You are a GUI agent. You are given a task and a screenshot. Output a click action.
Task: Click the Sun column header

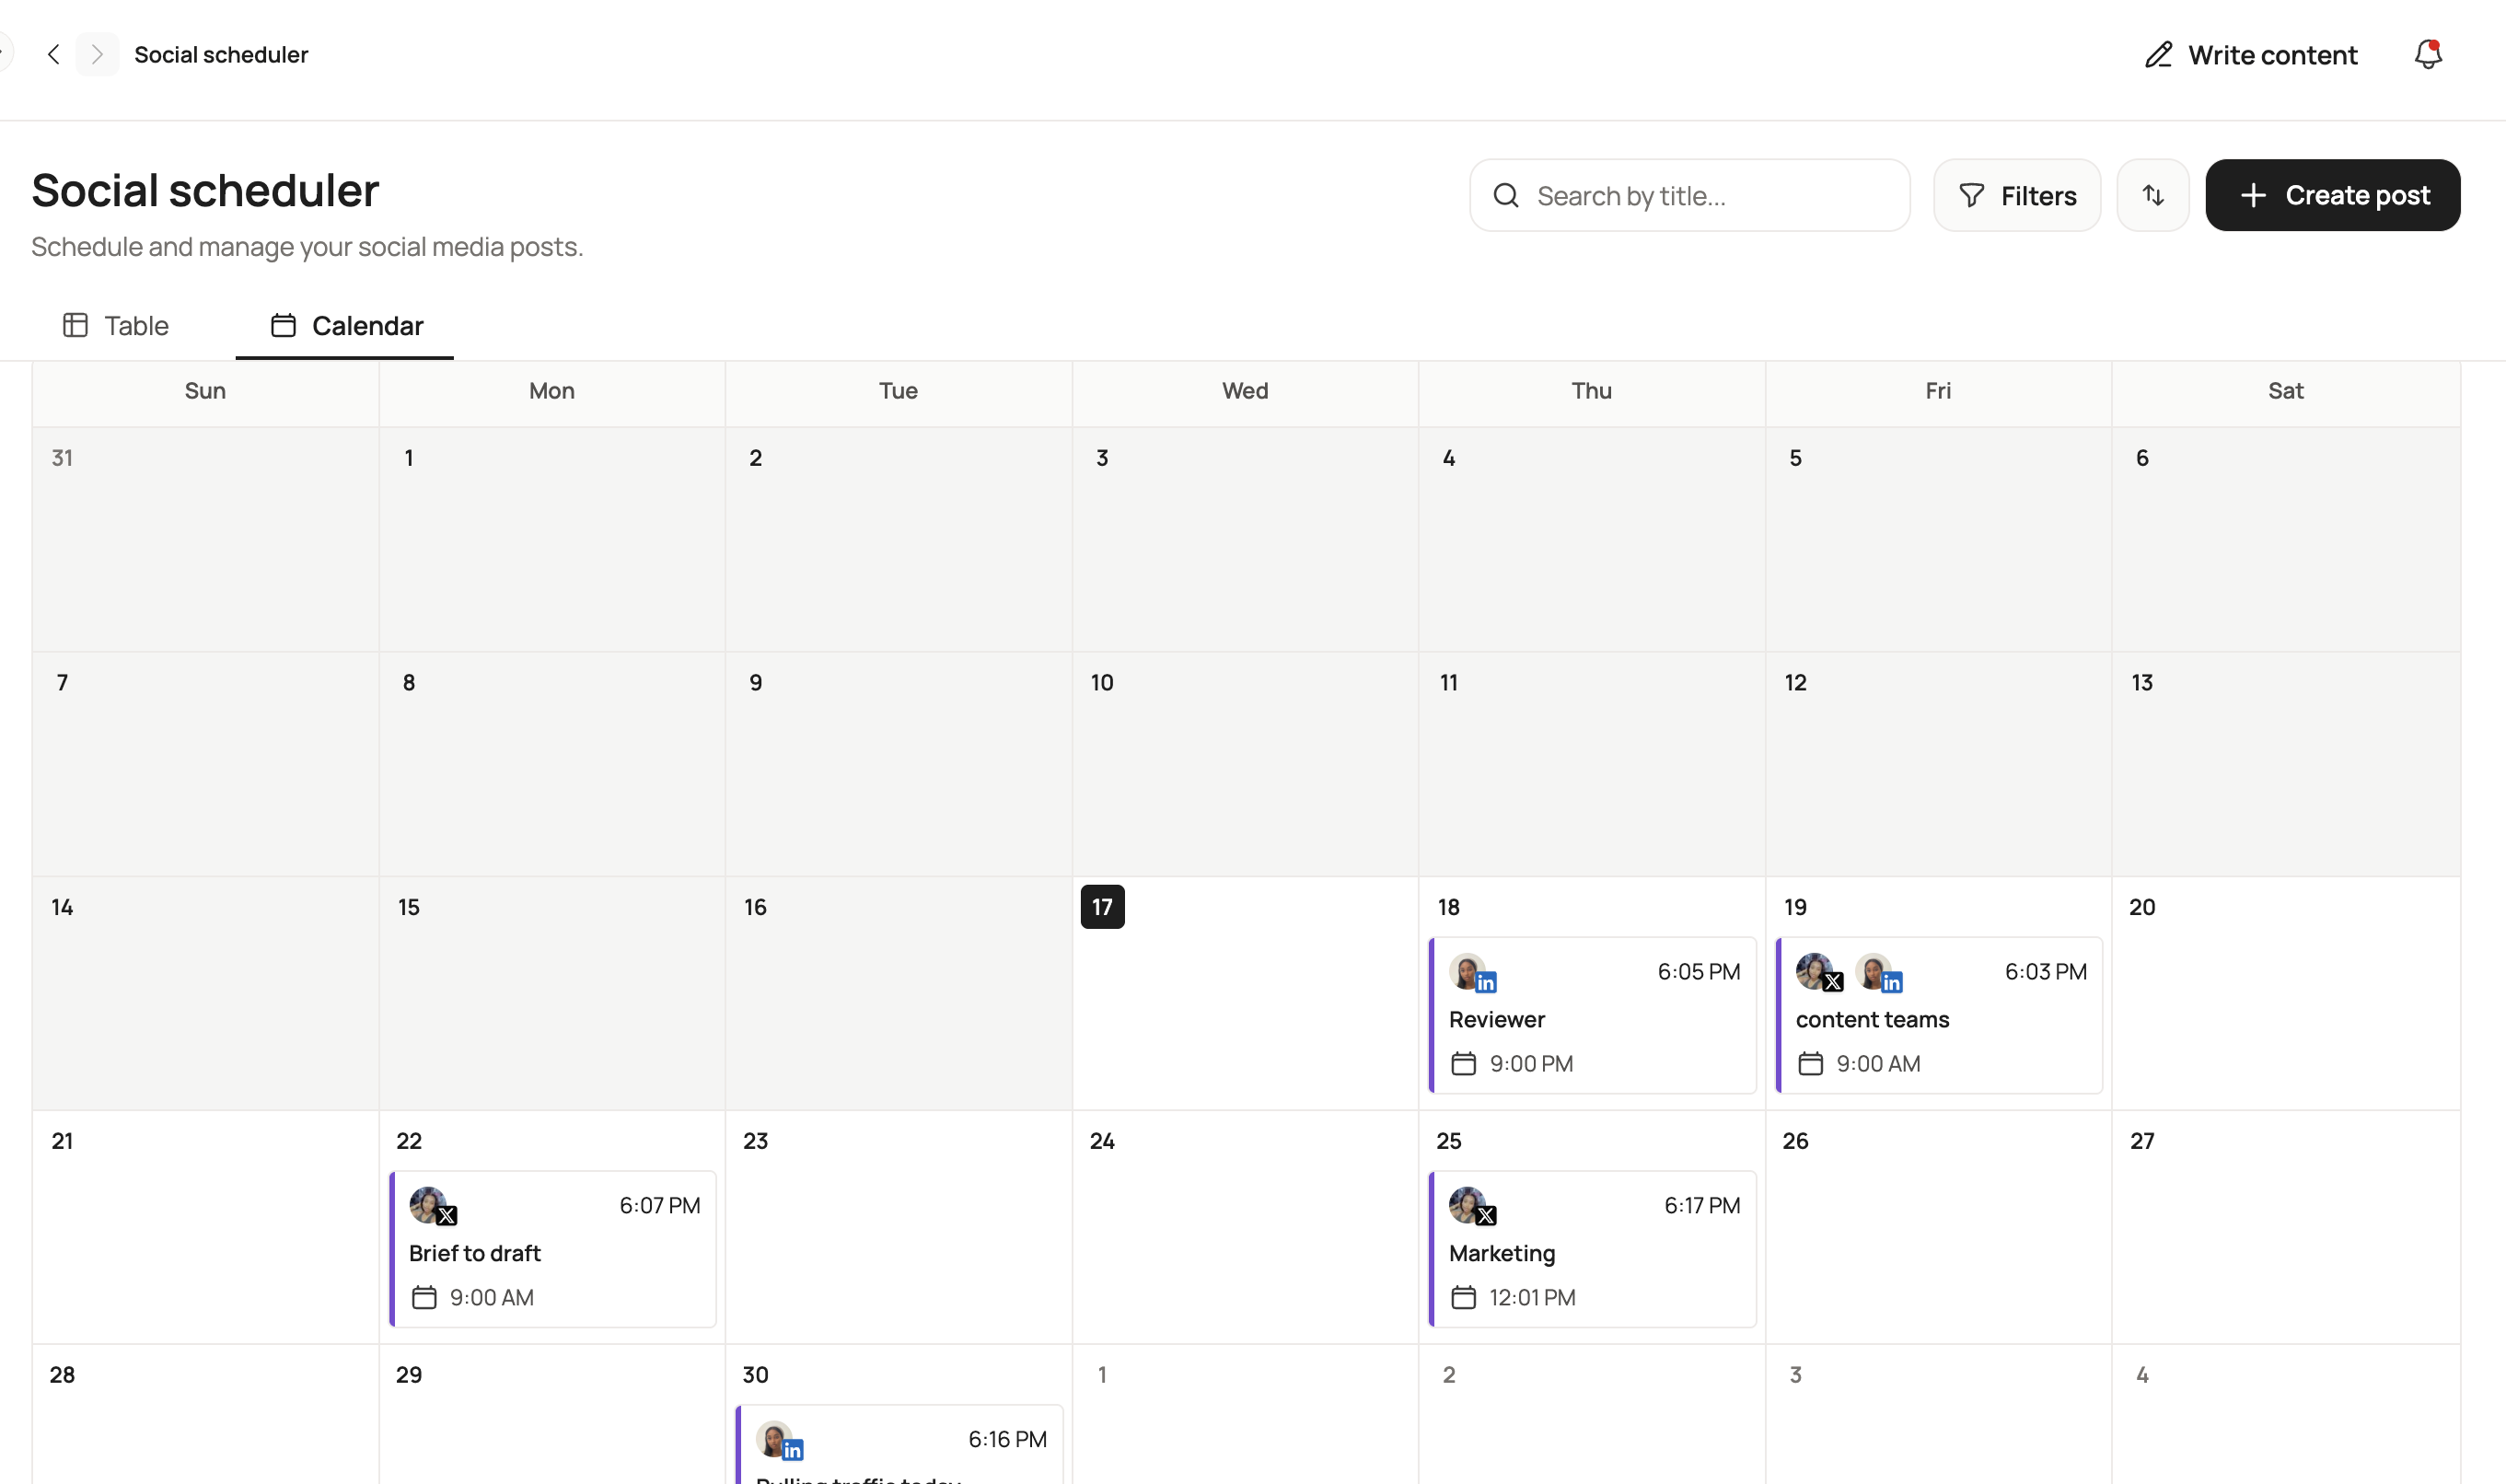pyautogui.click(x=205, y=391)
